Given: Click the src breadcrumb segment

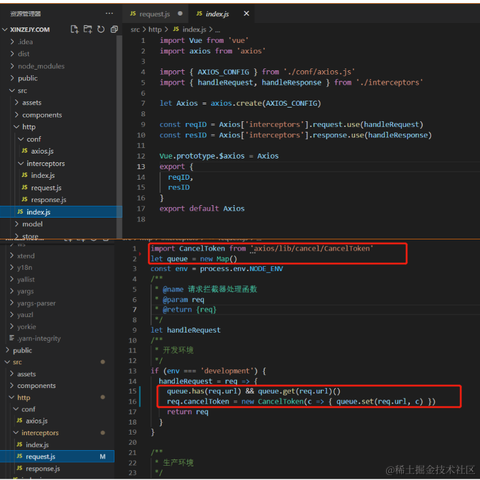Looking at the screenshot, I should click(x=135, y=30).
